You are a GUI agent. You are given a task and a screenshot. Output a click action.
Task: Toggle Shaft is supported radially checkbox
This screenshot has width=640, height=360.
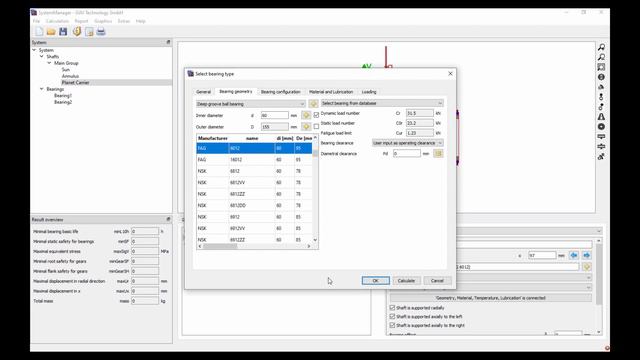[392, 307]
